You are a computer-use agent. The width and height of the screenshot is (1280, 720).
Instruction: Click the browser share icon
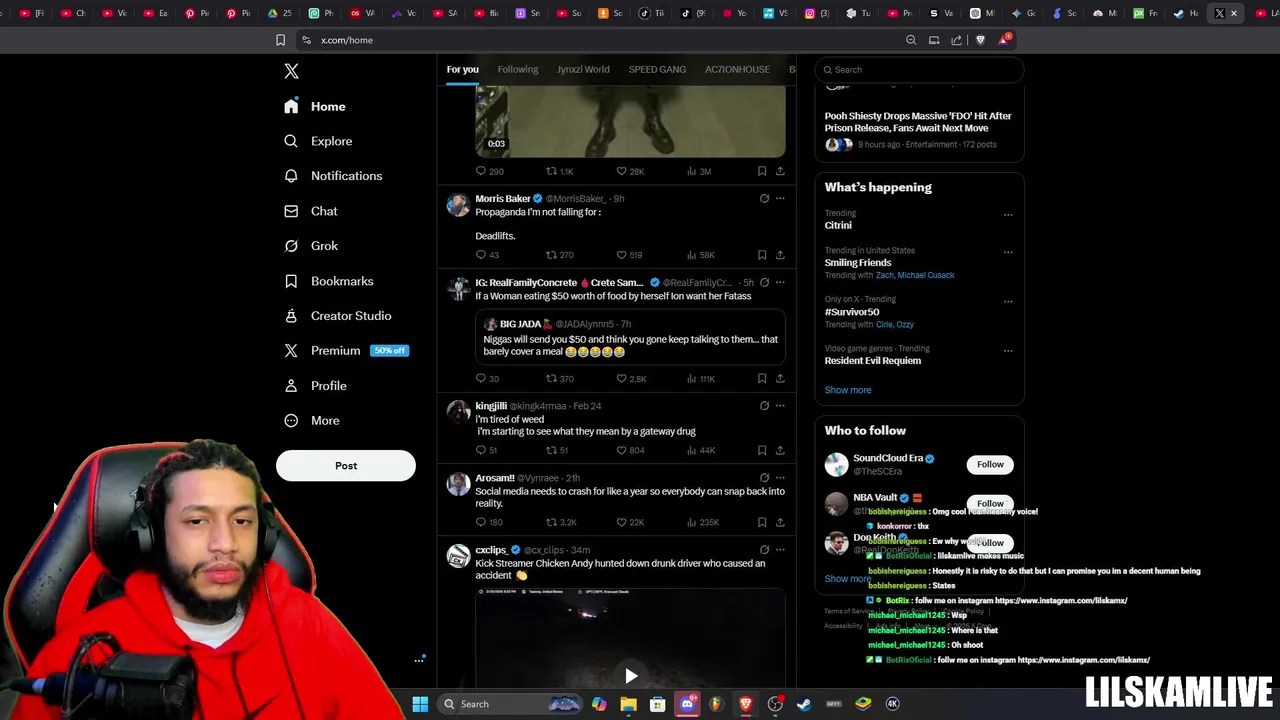tap(957, 40)
